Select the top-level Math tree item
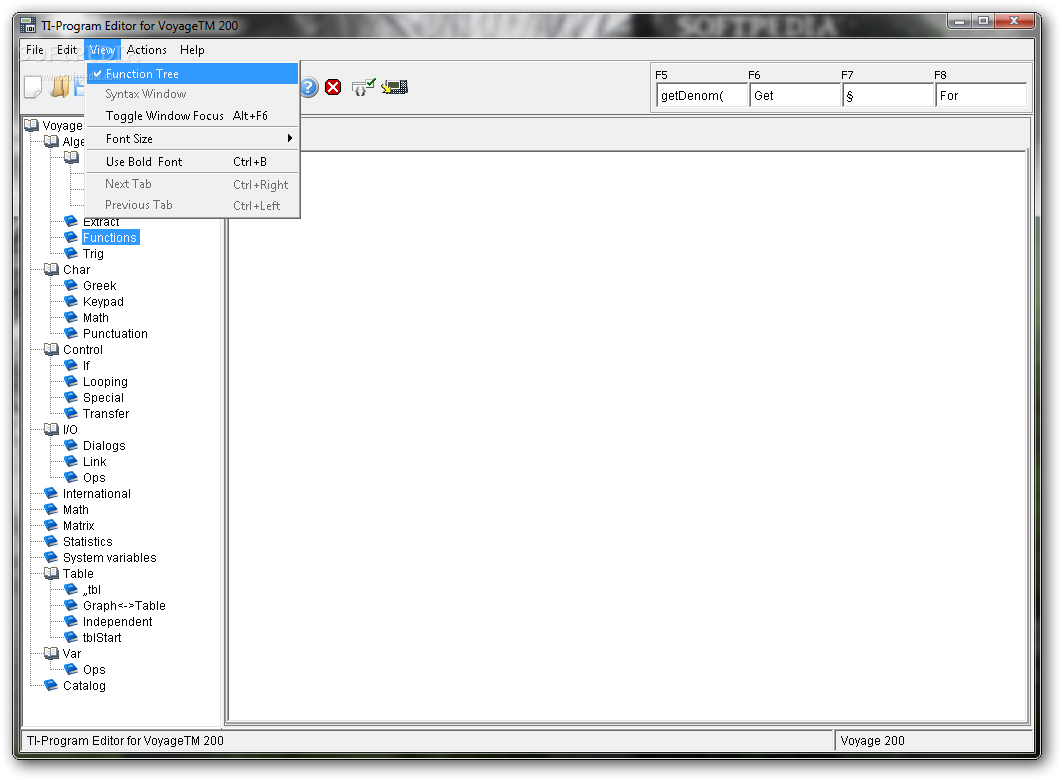 75,510
